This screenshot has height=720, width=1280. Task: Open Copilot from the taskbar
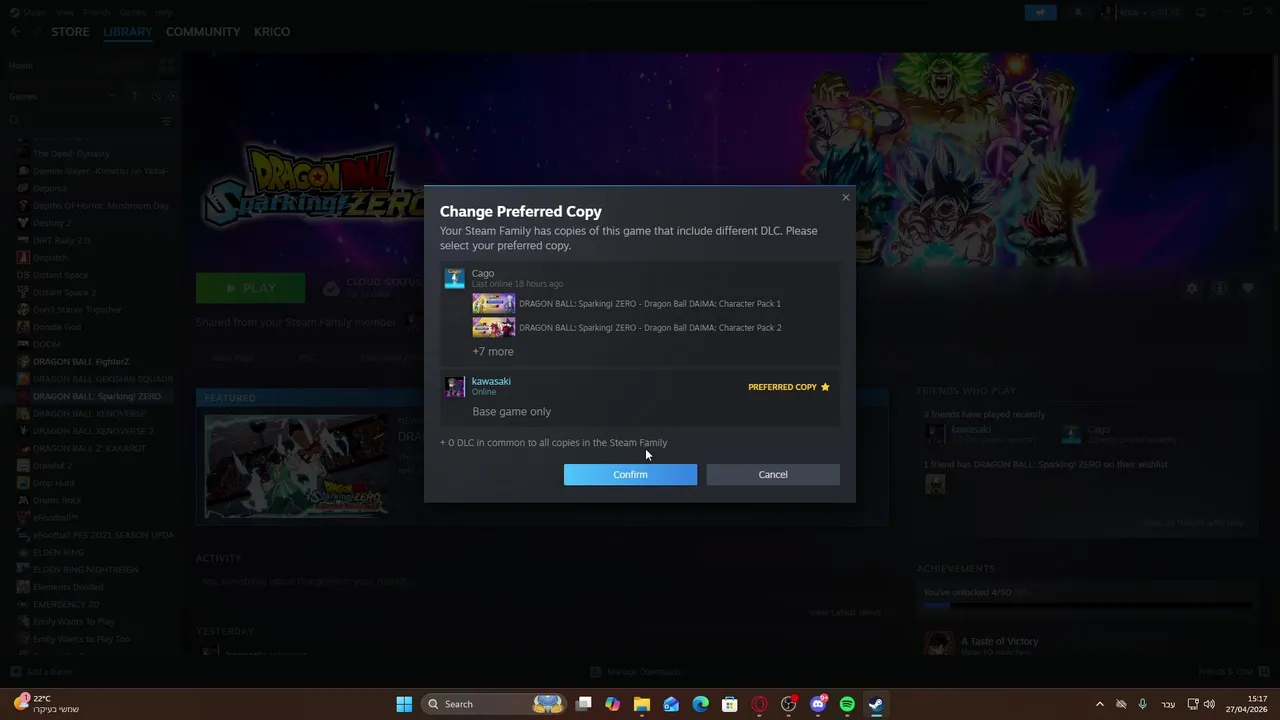click(x=613, y=704)
